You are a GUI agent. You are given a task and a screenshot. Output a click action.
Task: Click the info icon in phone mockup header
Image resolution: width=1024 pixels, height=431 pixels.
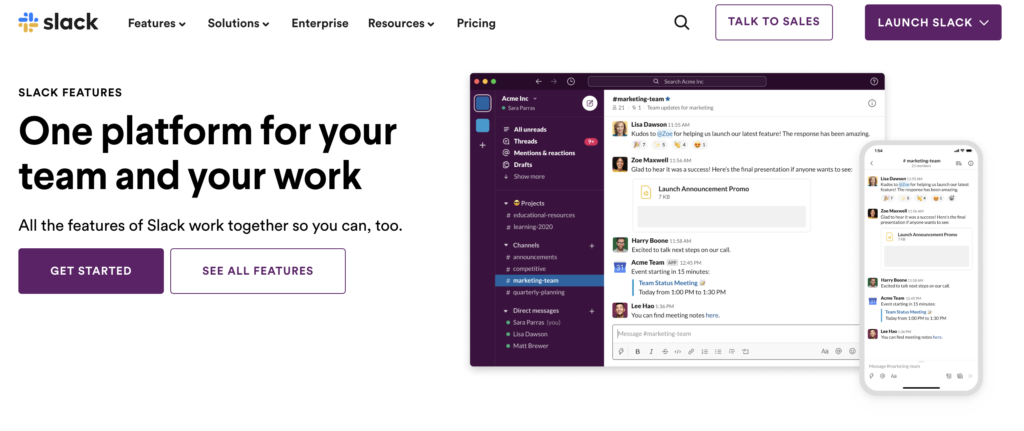click(970, 163)
